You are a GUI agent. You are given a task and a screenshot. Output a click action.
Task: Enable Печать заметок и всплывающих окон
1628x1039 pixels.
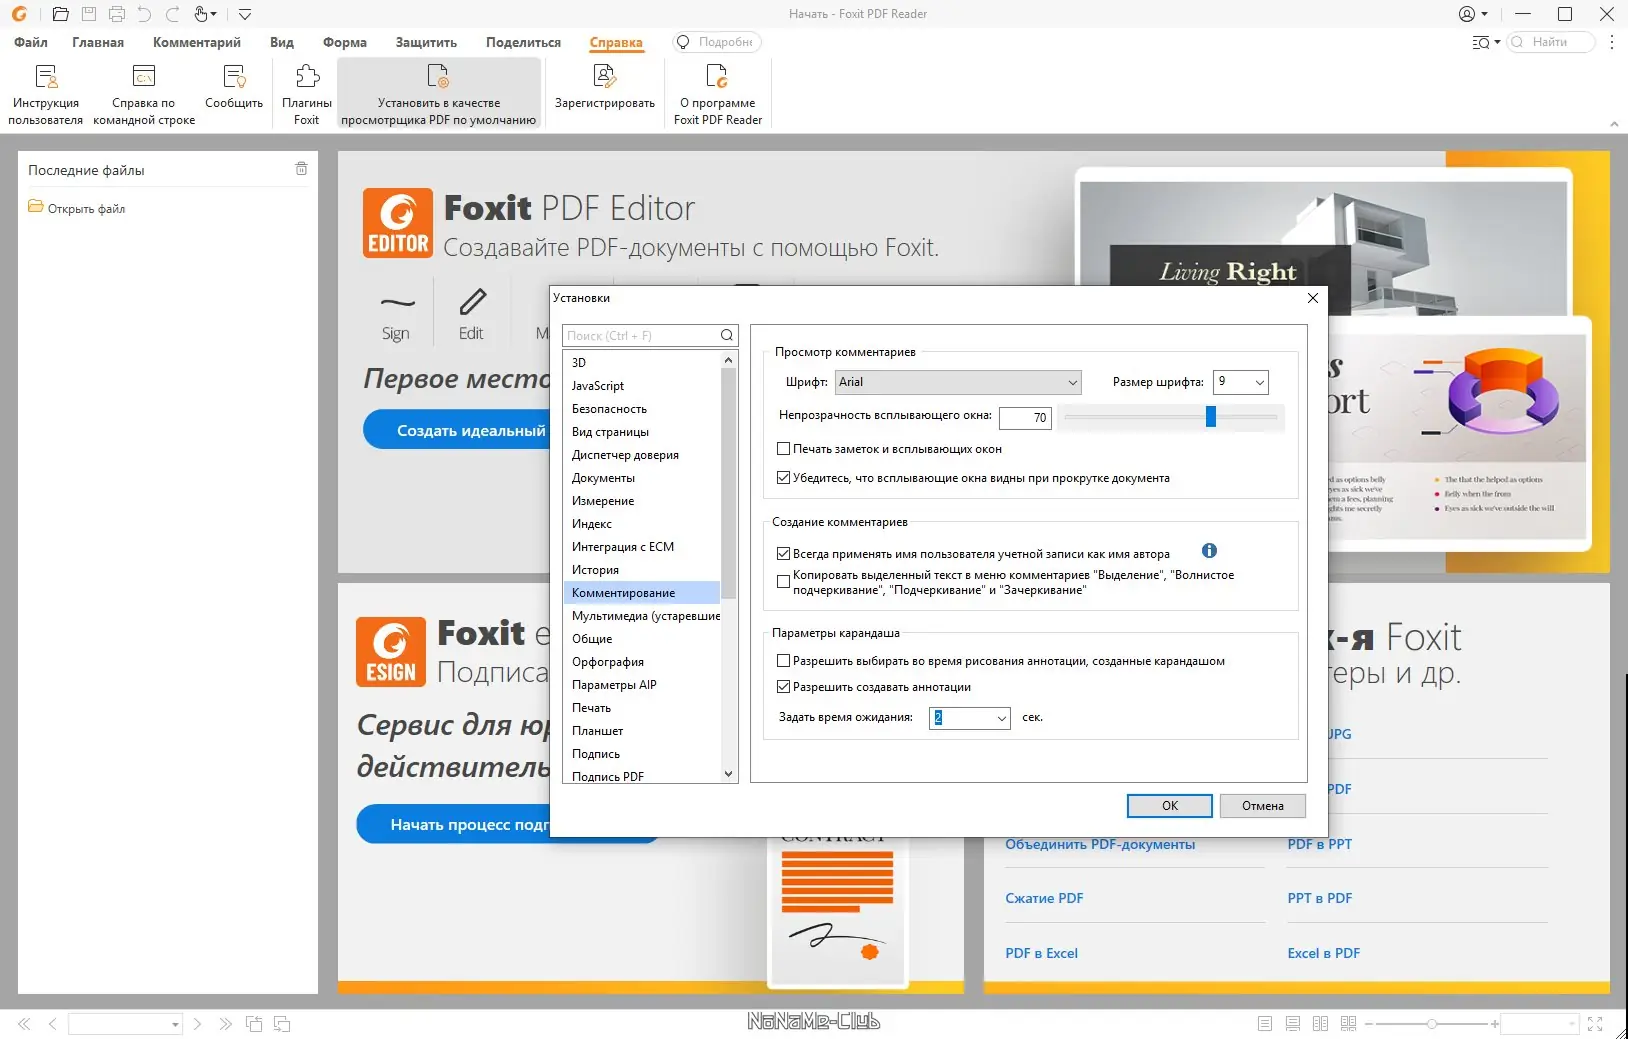click(784, 449)
